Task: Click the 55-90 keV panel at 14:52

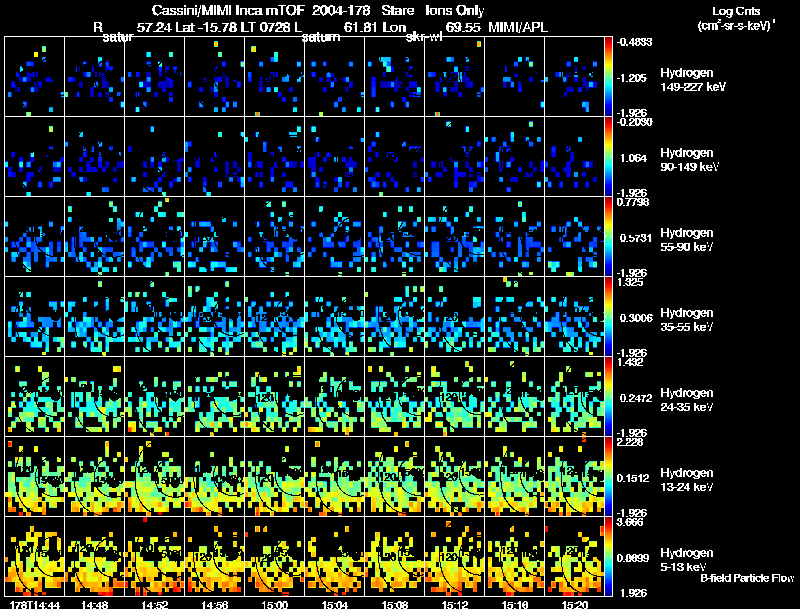Action: [x=154, y=236]
